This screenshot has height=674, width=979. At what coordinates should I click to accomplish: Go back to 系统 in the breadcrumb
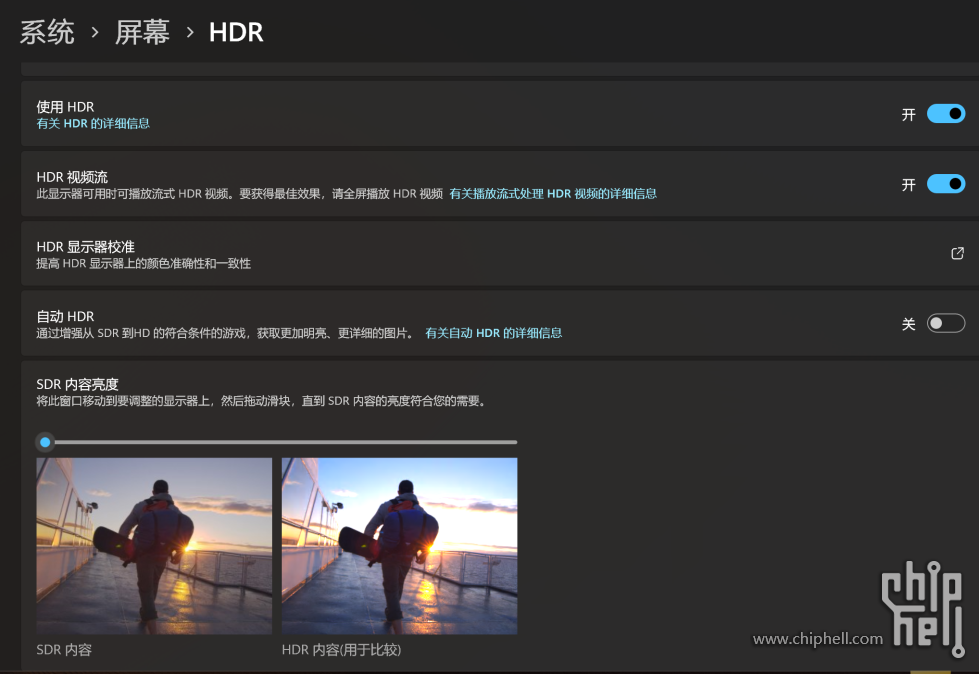click(47, 32)
